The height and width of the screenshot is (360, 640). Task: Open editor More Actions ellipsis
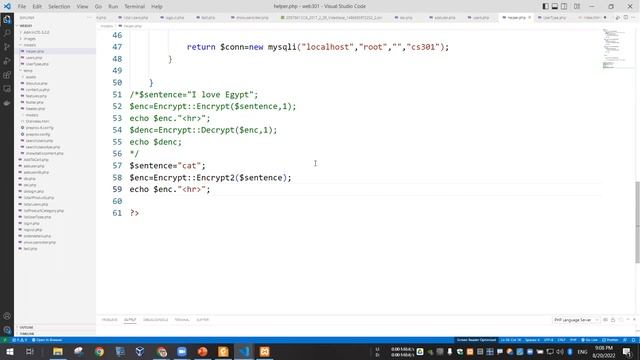(x=633, y=18)
